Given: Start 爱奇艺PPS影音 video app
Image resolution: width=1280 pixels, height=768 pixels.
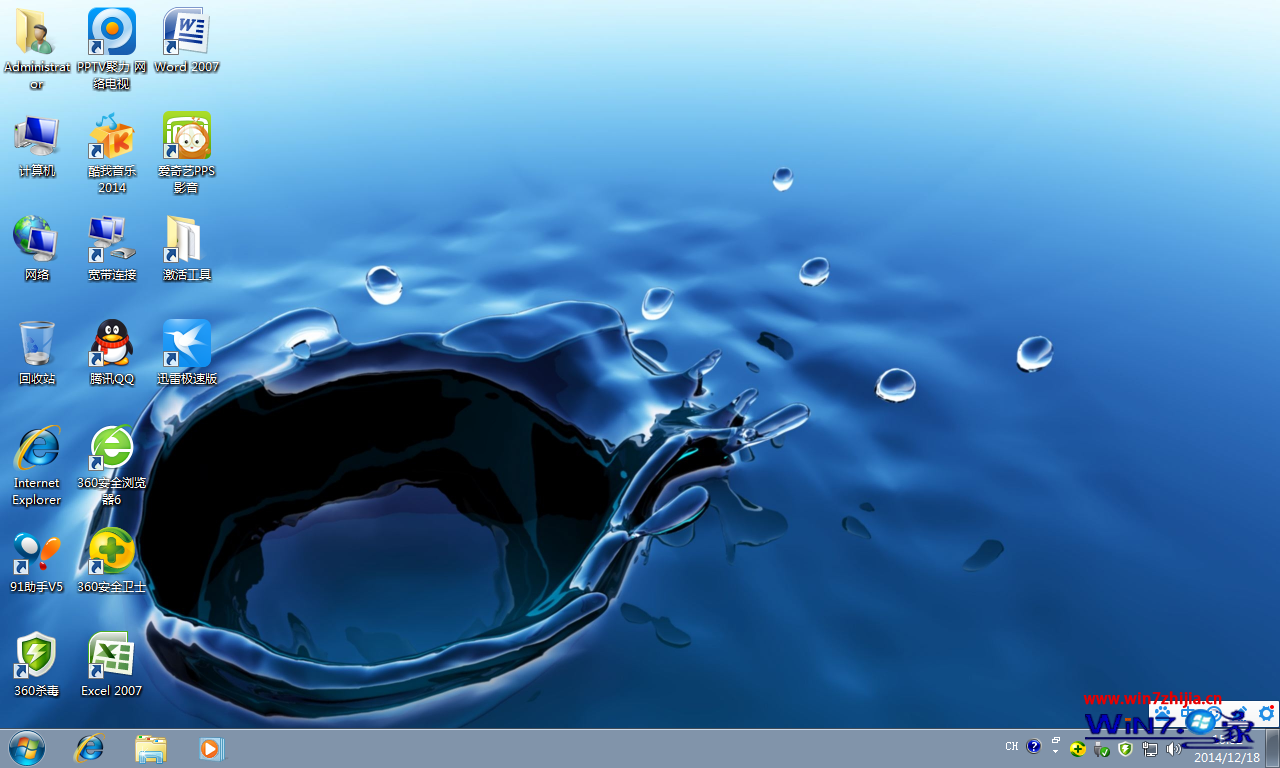Looking at the screenshot, I should (186, 135).
